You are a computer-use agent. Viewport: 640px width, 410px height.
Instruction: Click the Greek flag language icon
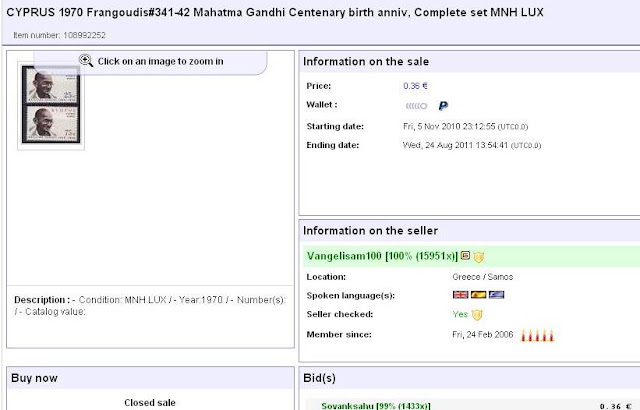tap(497, 295)
